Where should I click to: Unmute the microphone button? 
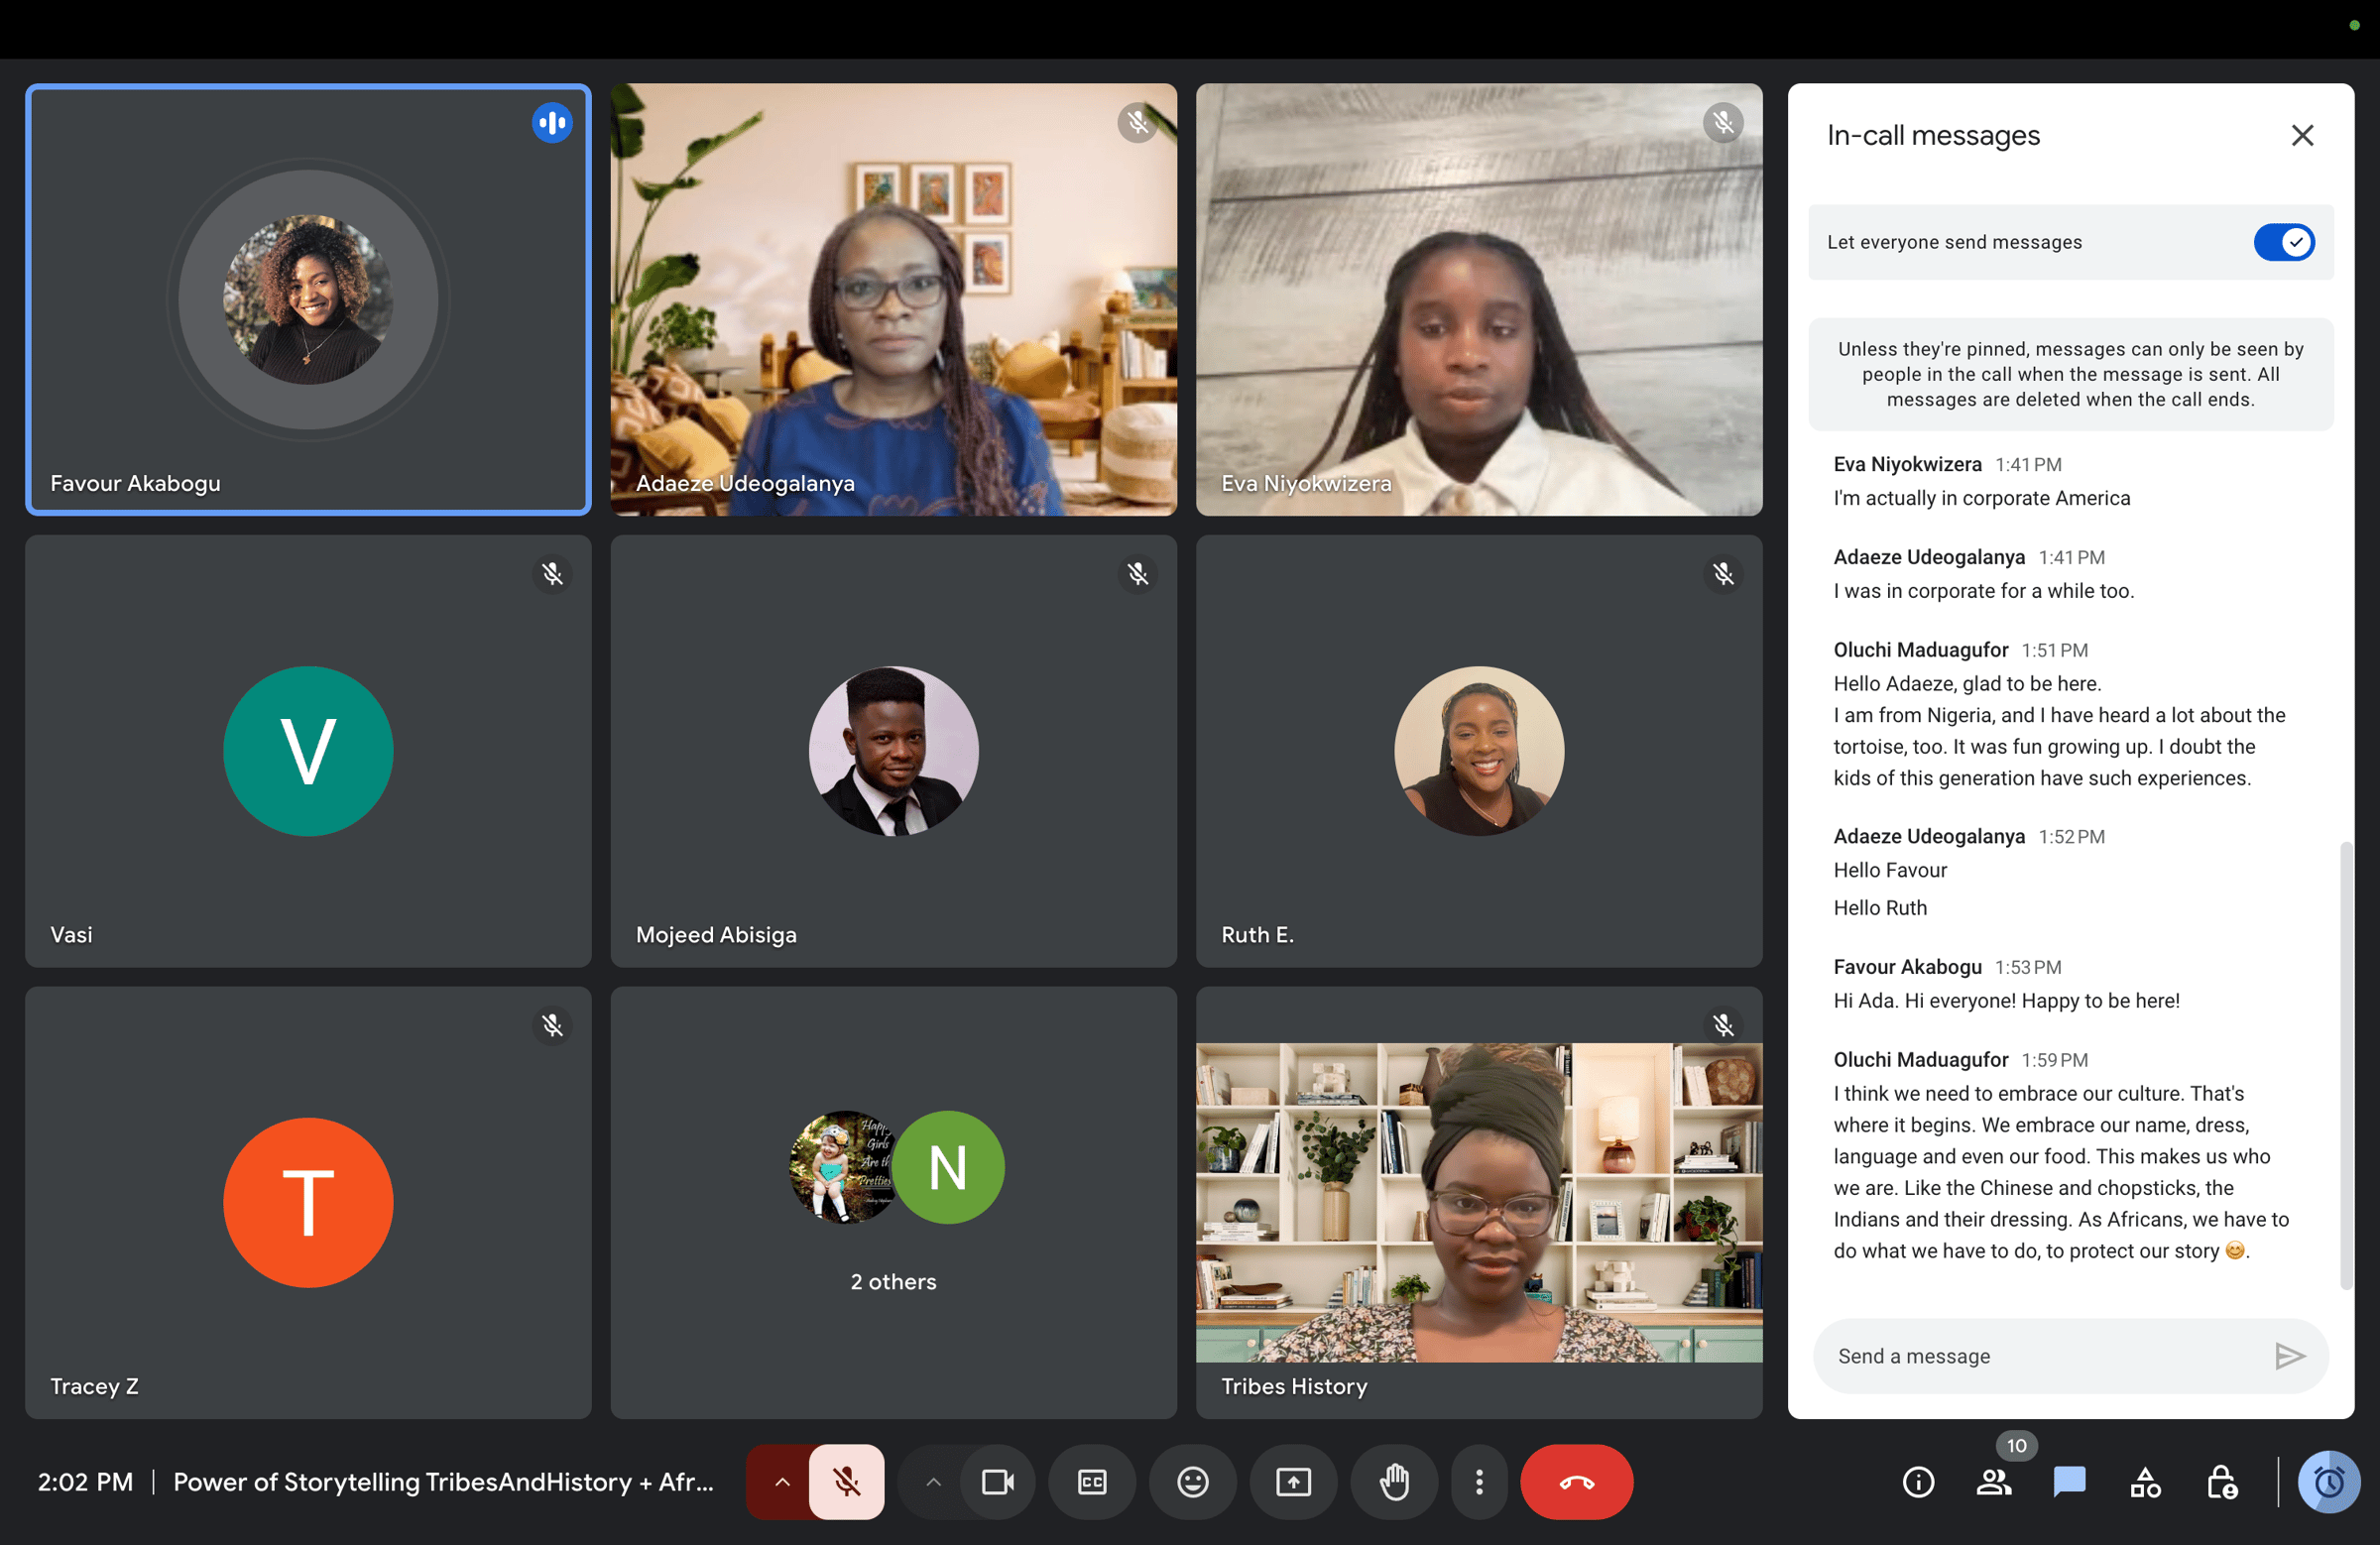pos(846,1481)
